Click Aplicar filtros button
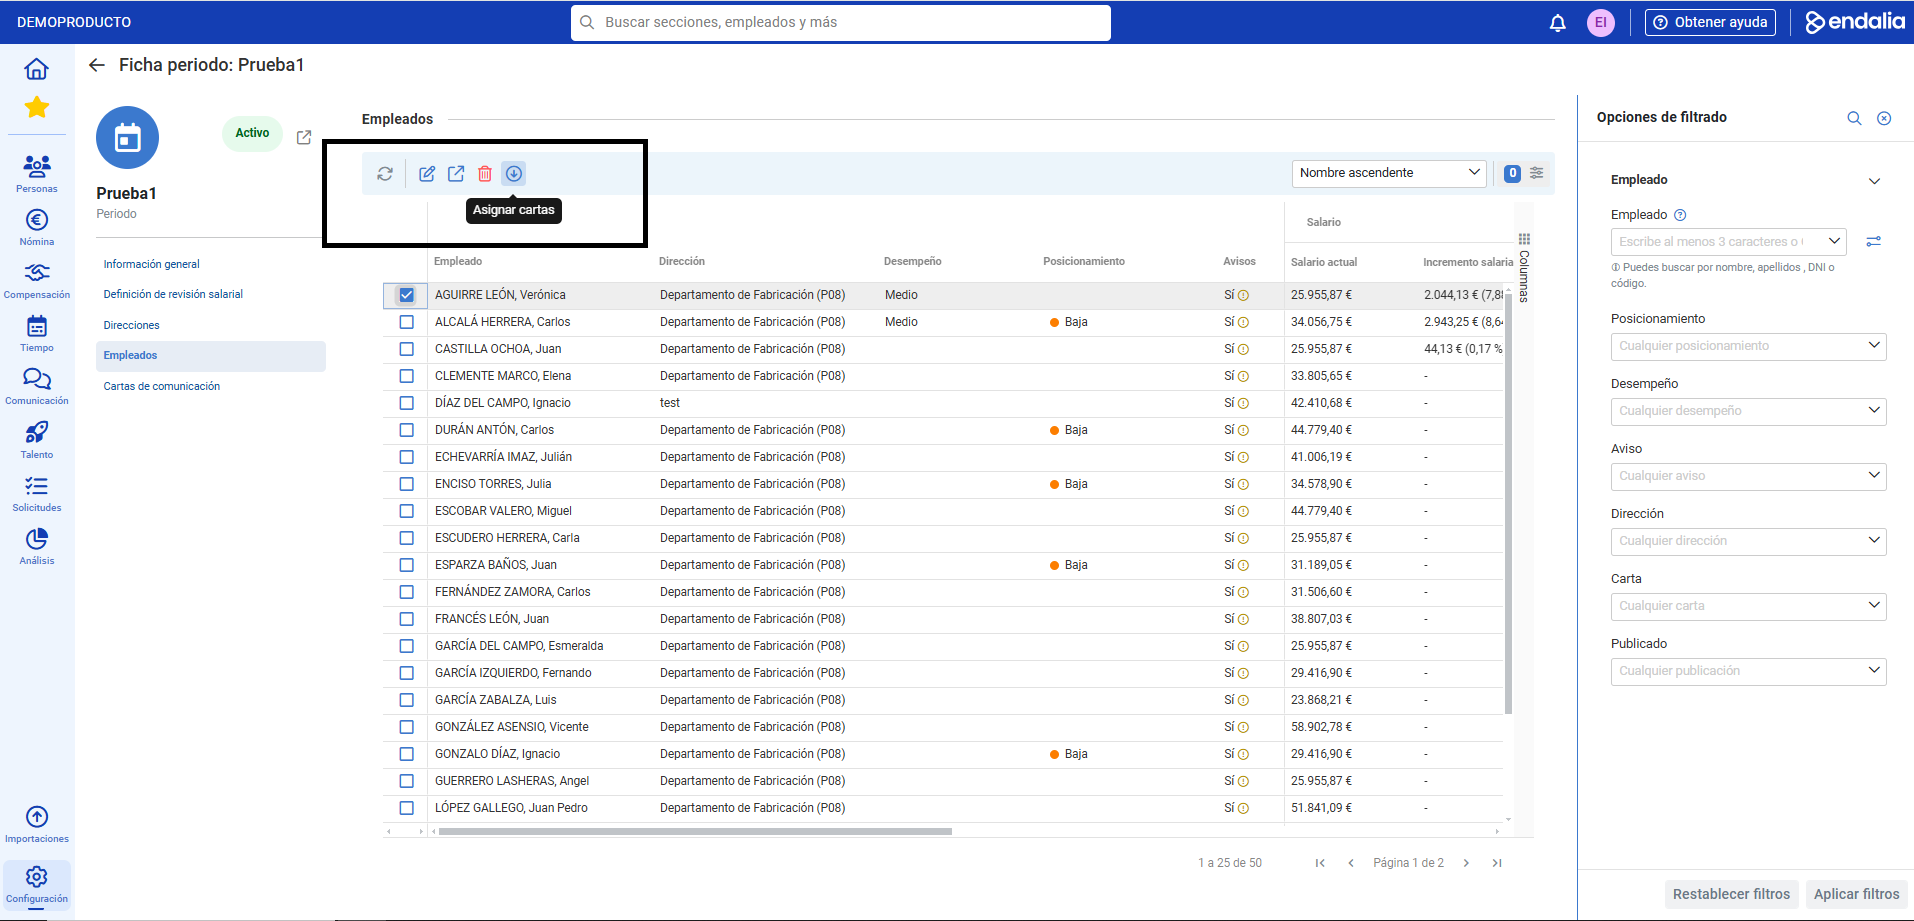The image size is (1914, 921). click(1856, 894)
